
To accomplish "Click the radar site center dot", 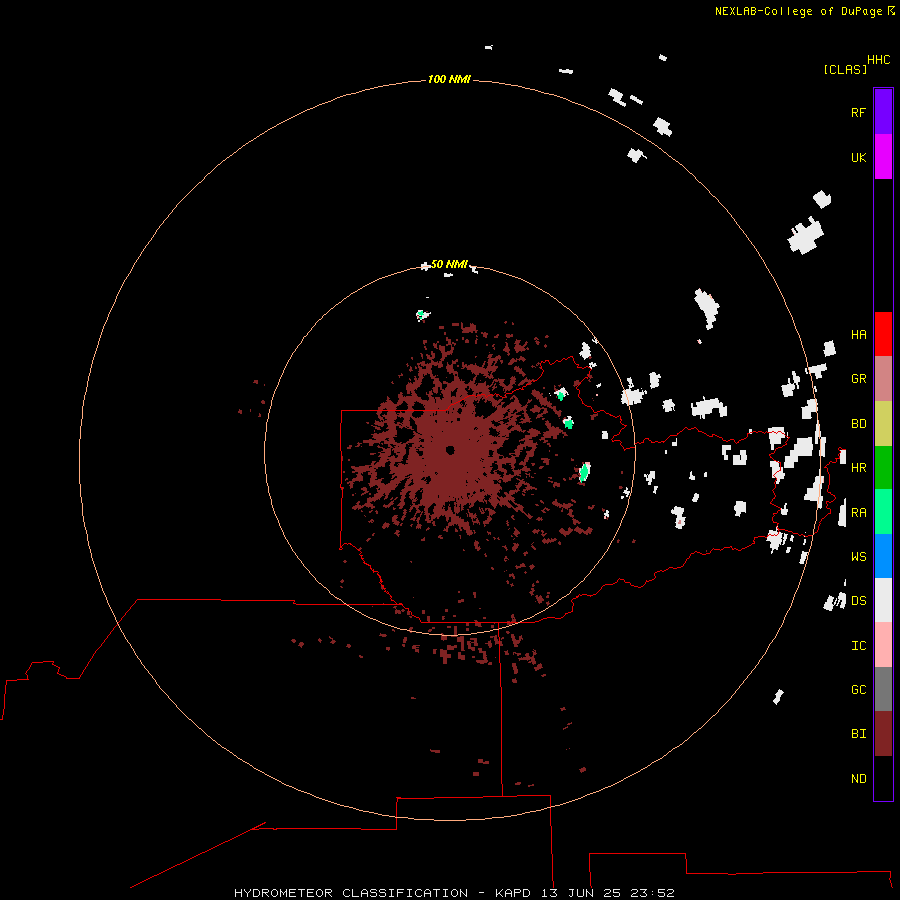I will click(450, 450).
